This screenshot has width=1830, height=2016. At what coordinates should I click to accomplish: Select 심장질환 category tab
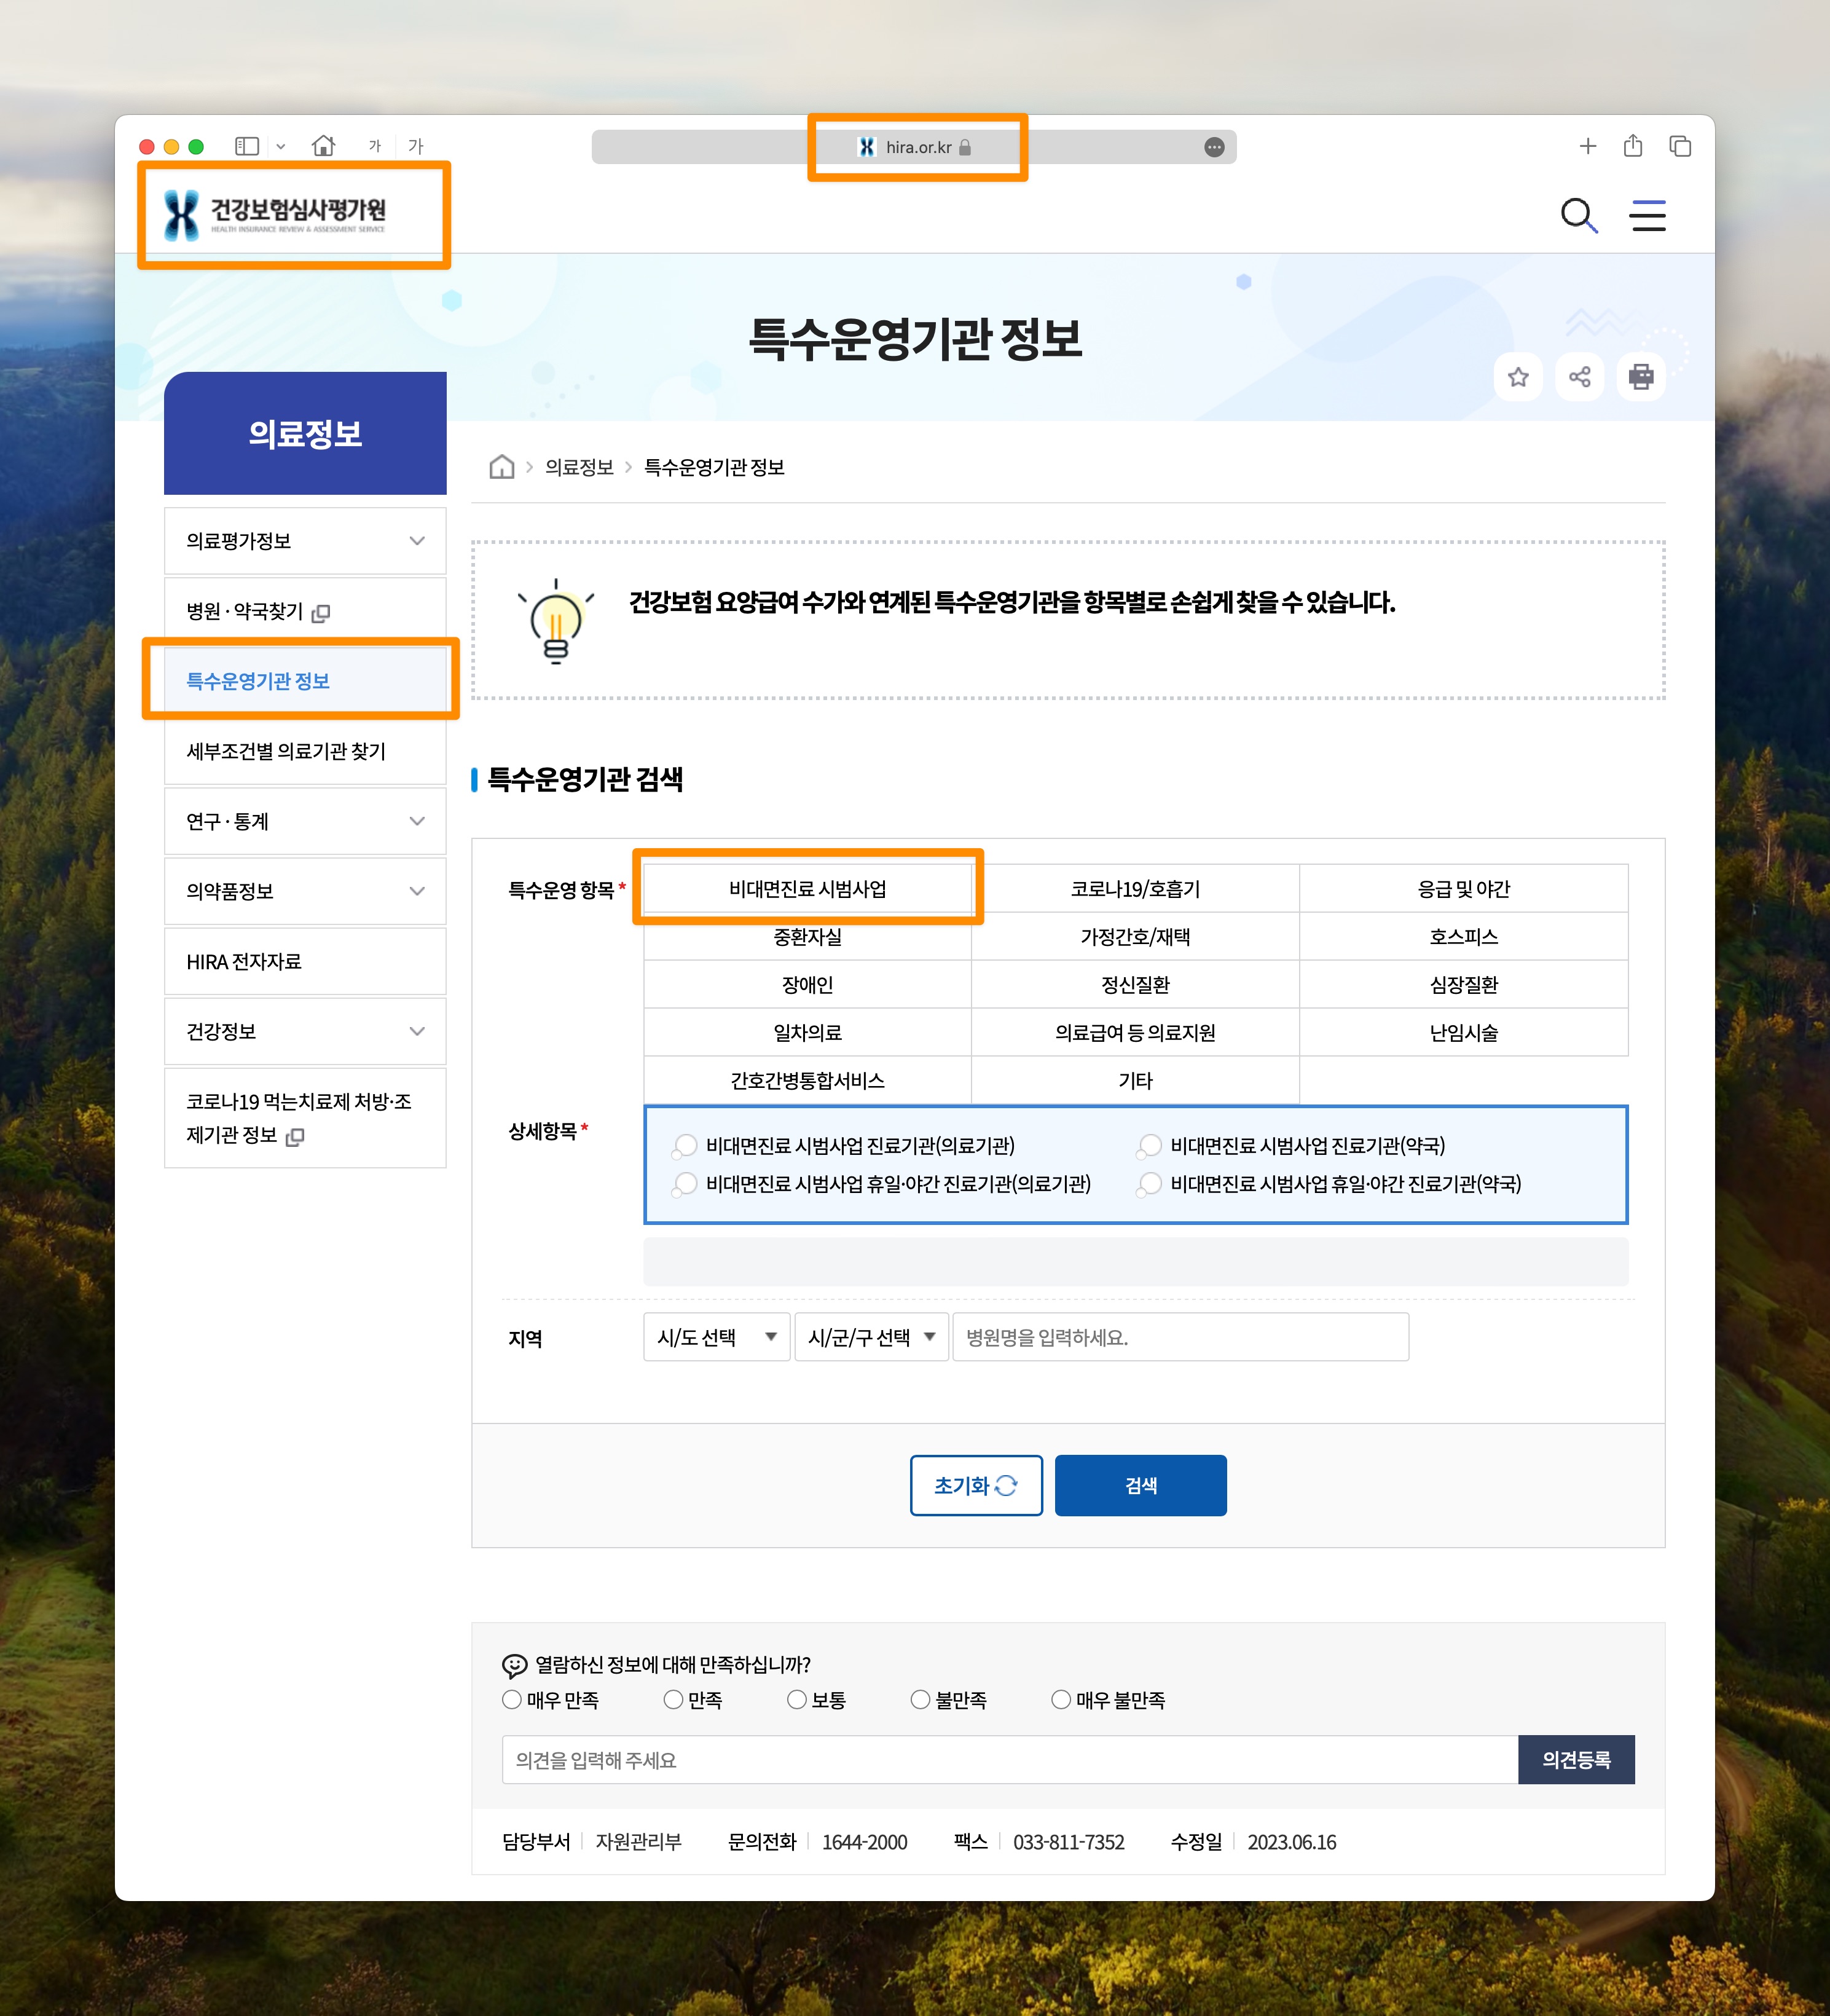(x=1464, y=984)
